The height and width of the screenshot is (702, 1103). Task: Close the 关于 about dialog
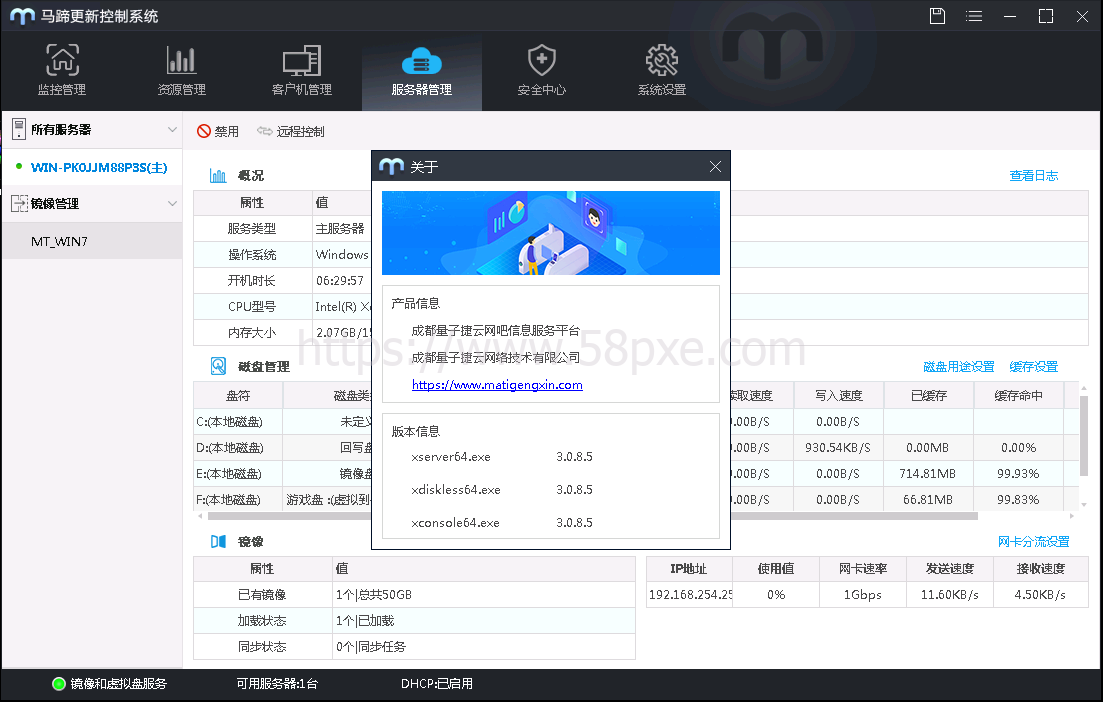pos(715,167)
